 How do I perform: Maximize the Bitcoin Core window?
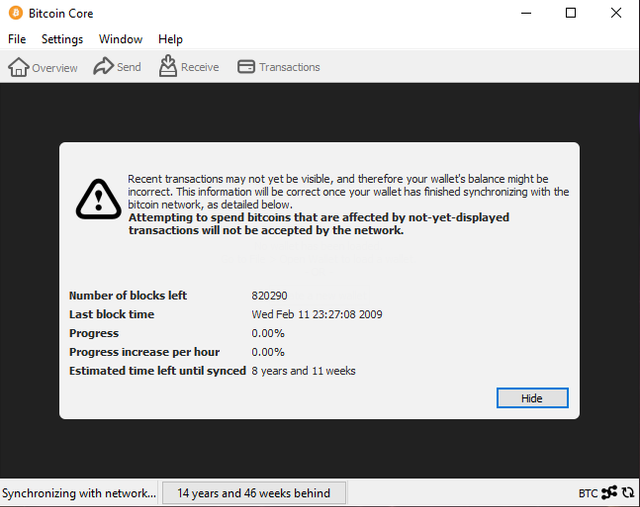(571, 13)
